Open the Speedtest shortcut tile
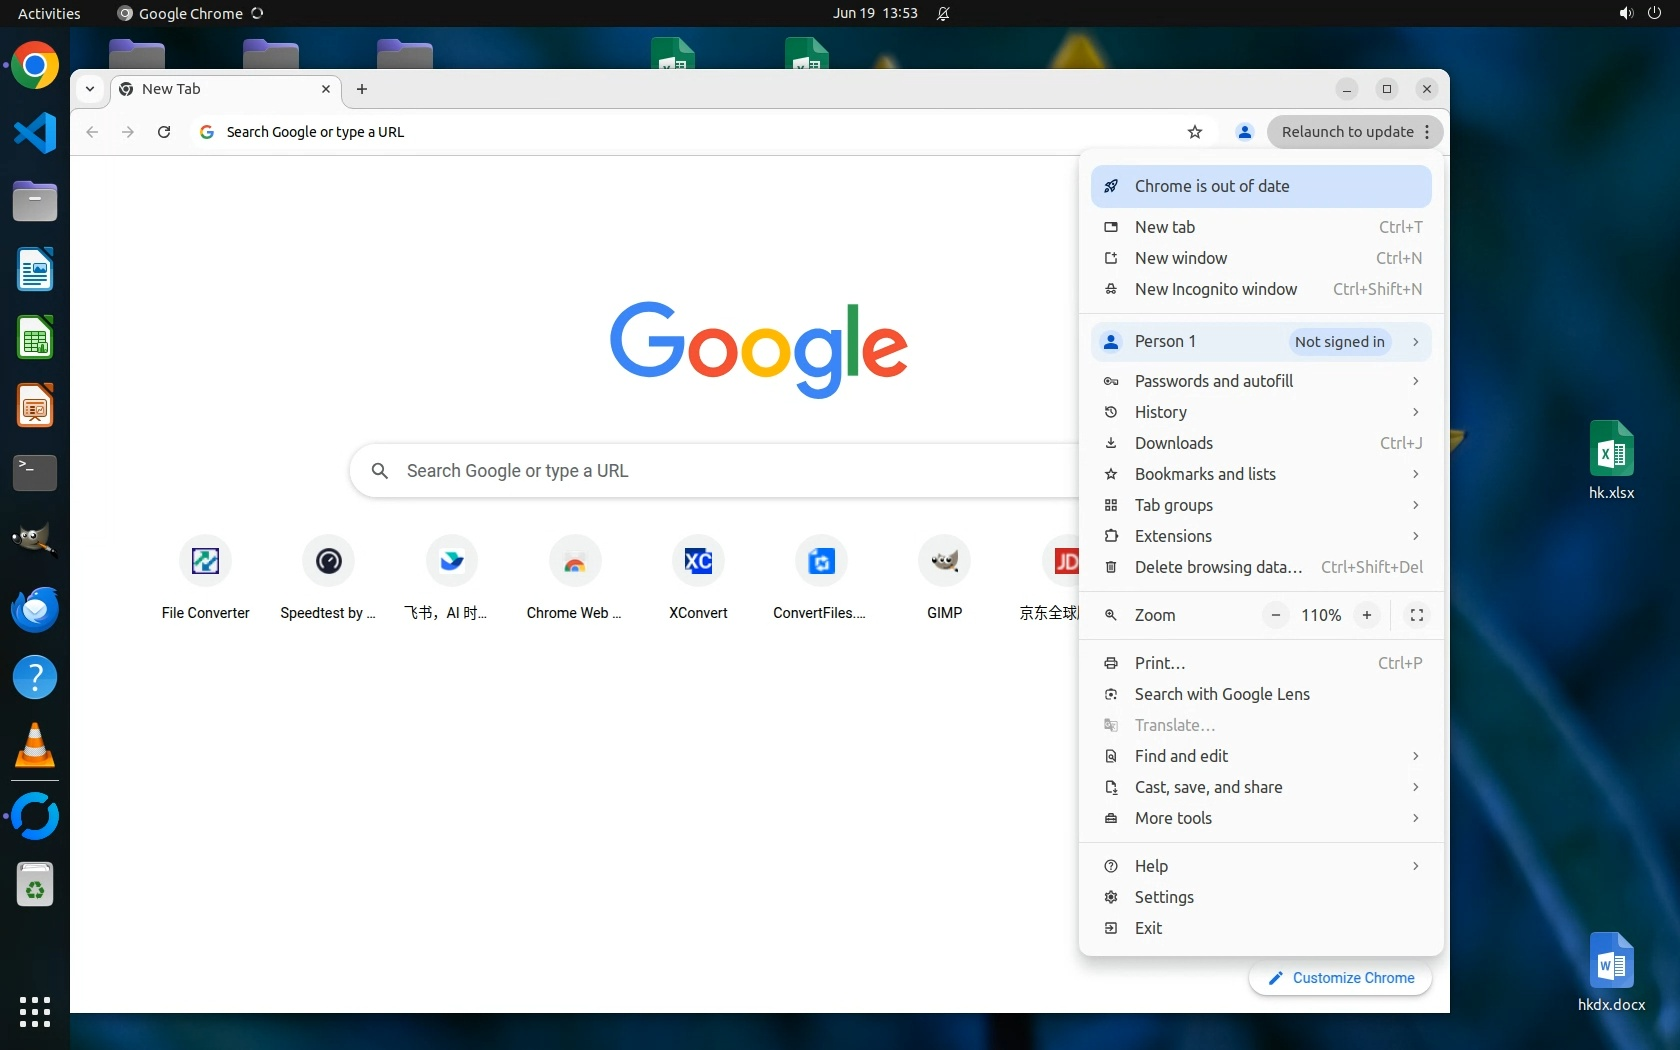Image resolution: width=1680 pixels, height=1050 pixels. (x=328, y=562)
